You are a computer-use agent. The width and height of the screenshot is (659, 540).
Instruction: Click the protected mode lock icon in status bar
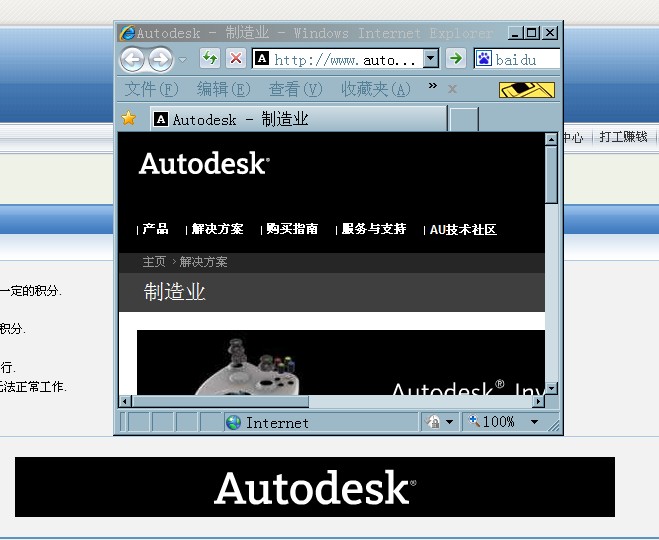click(433, 421)
